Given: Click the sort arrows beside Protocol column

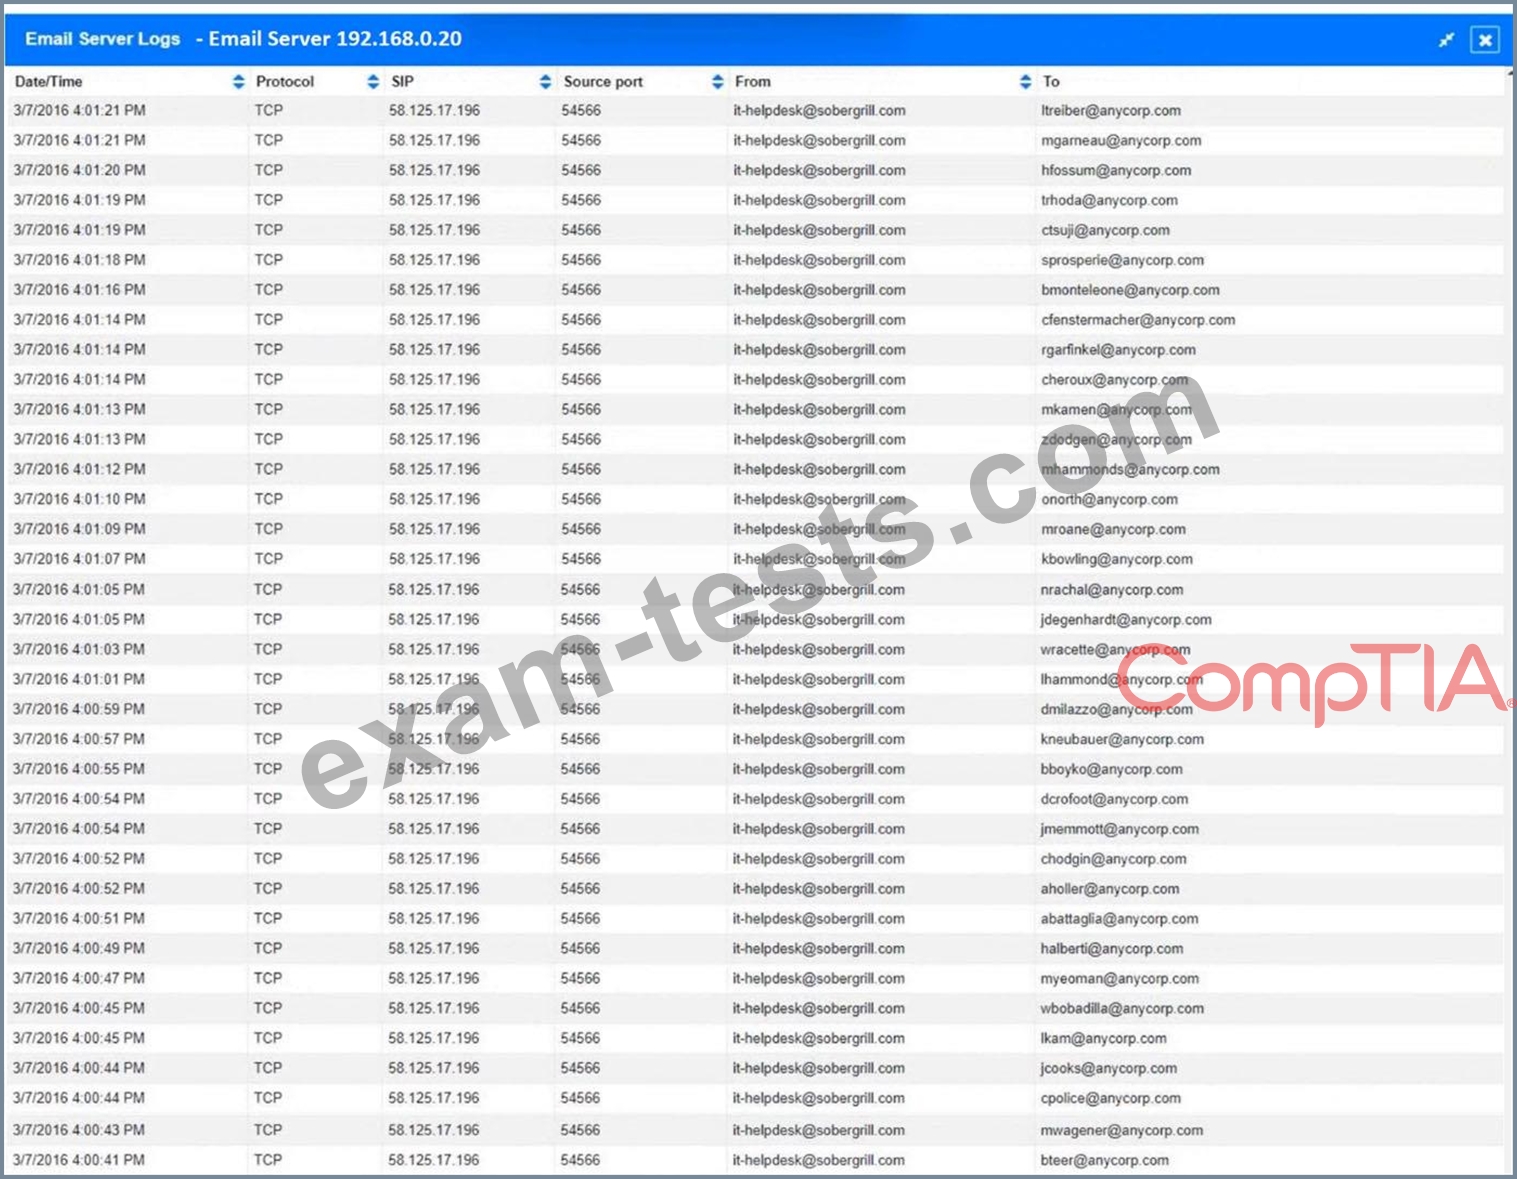Looking at the screenshot, I should tap(373, 82).
